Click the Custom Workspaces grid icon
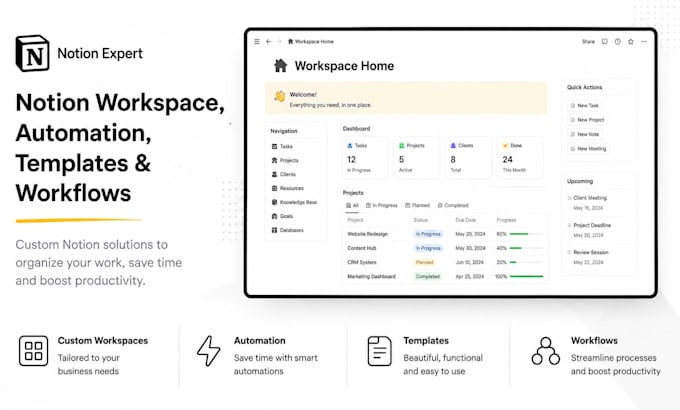Image resolution: width=680 pixels, height=410 pixels. tap(33, 351)
